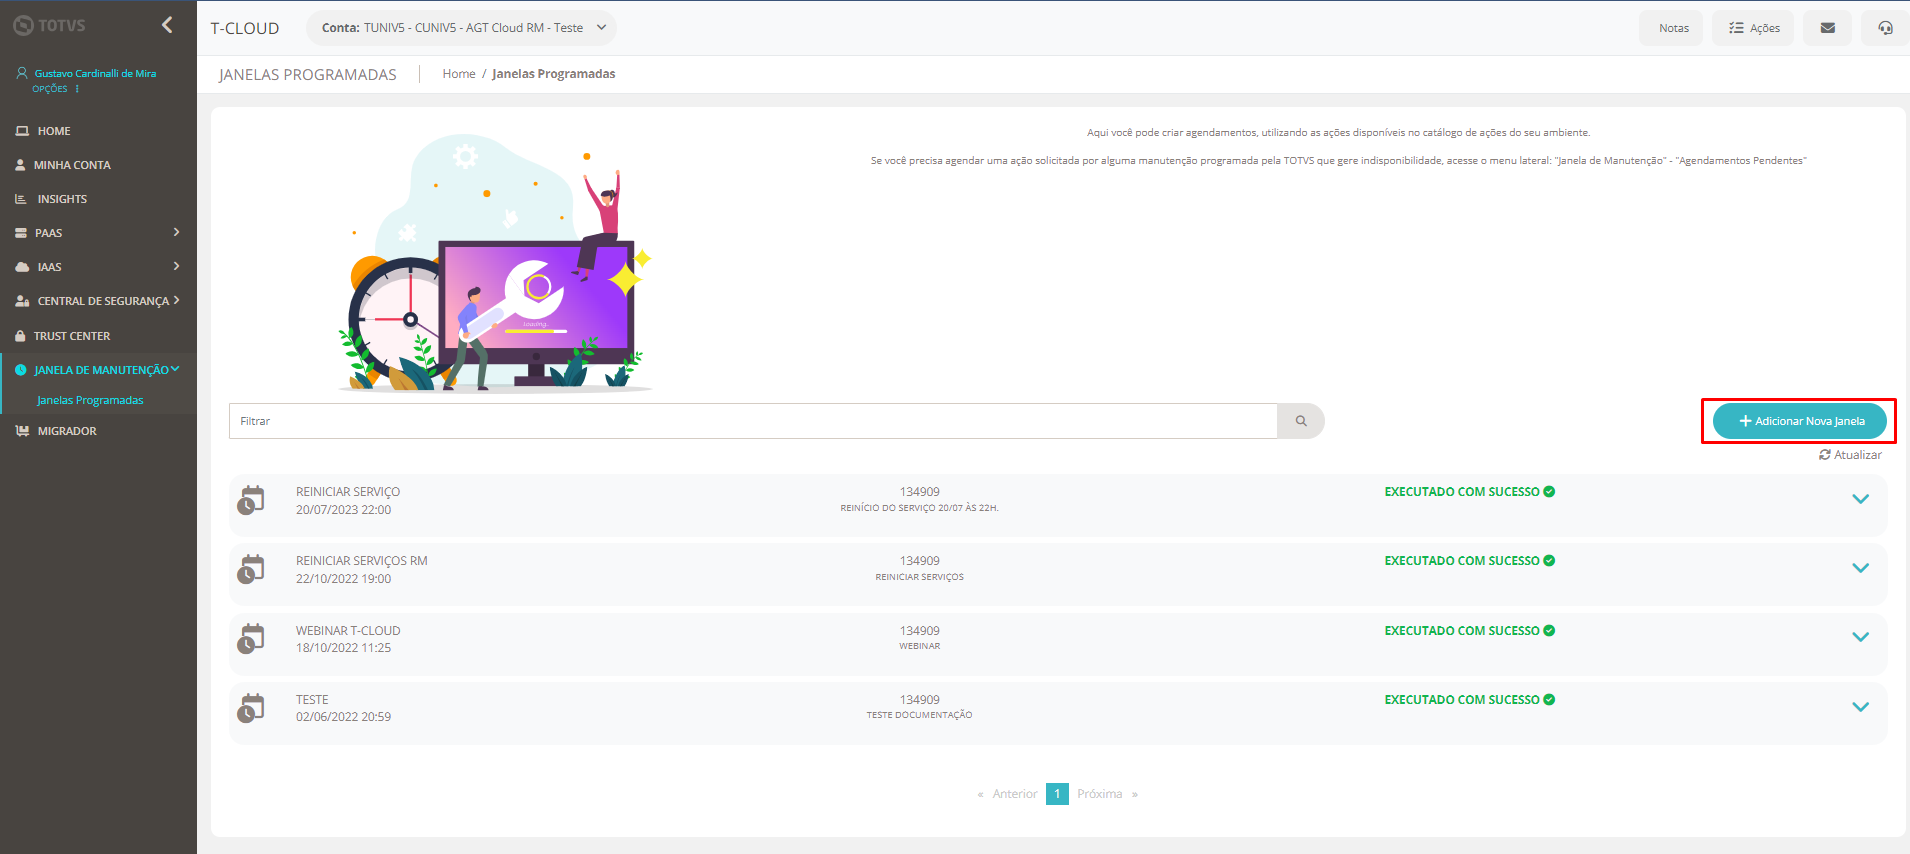Image resolution: width=1910 pixels, height=854 pixels.
Task: Collapse the sidebar with the back arrow
Action: pyautogui.click(x=167, y=25)
